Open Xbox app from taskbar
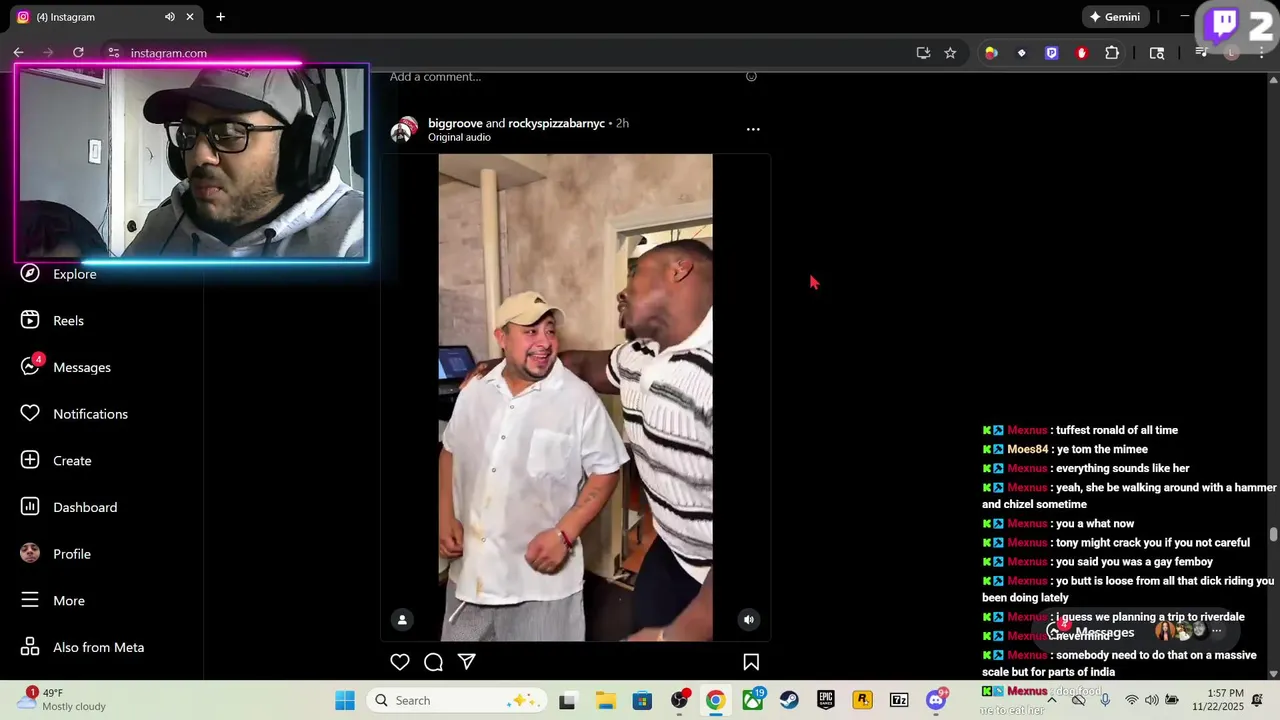 point(752,700)
